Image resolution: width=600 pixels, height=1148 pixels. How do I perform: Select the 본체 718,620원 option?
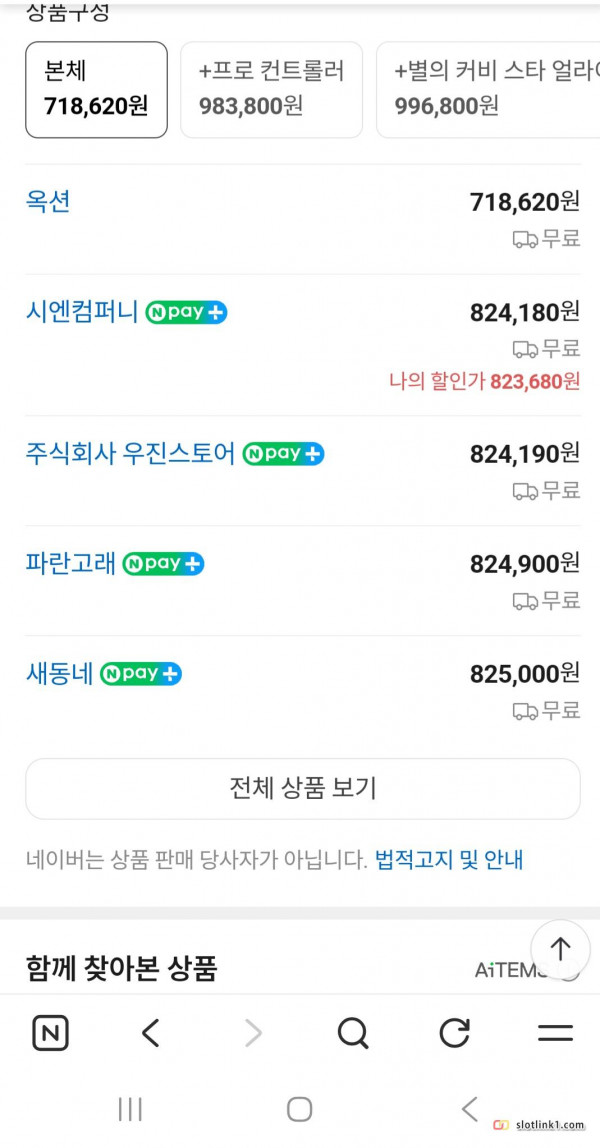tap(96, 89)
